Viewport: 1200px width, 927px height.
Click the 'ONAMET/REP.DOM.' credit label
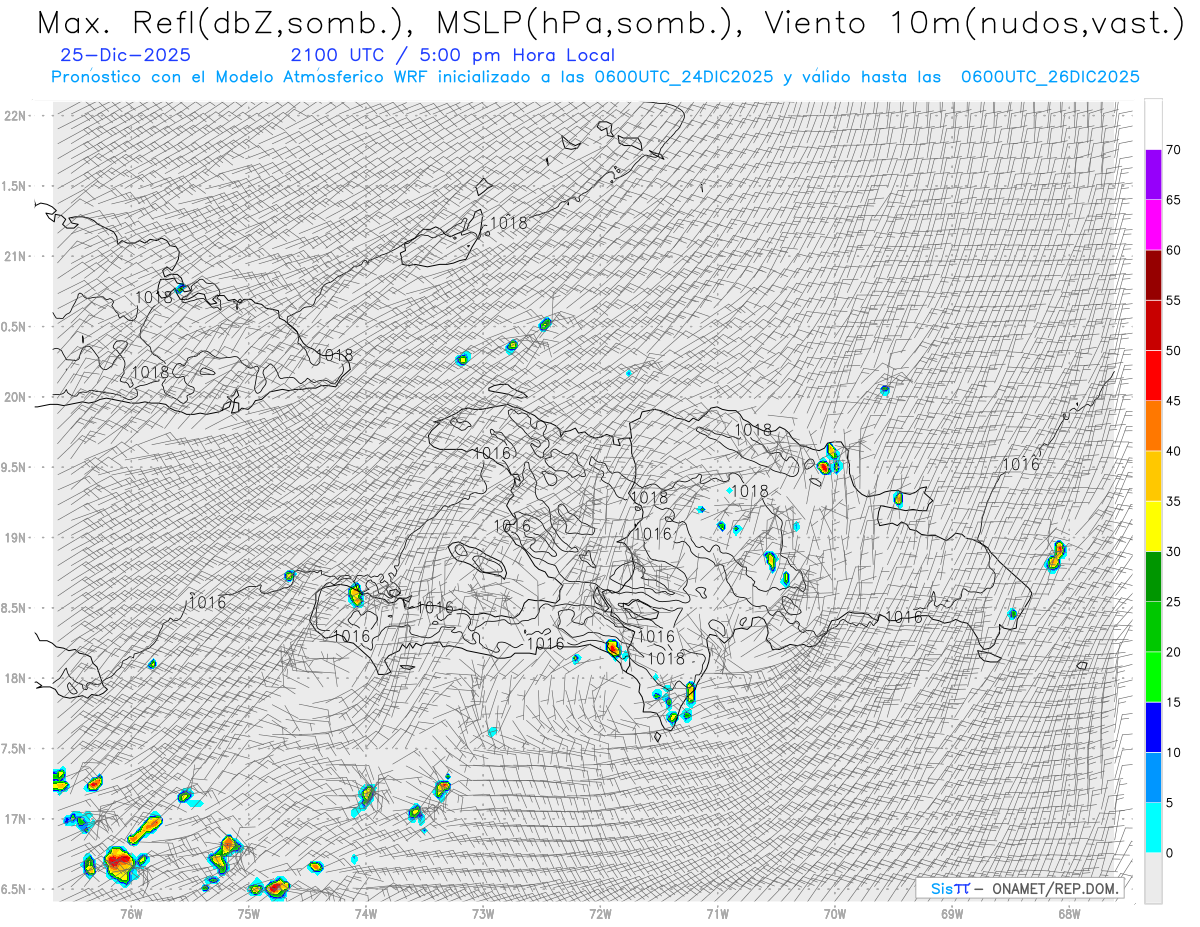pos(1054,888)
